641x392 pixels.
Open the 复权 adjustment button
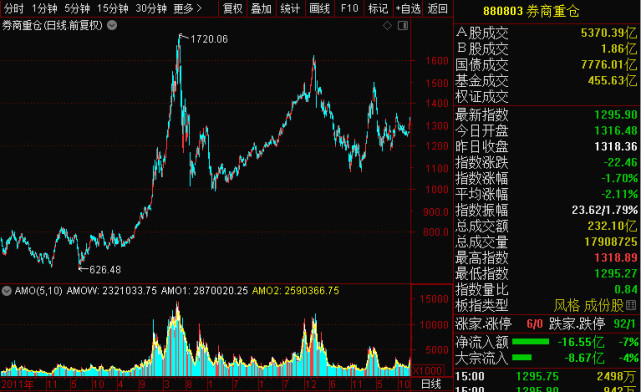233,8
